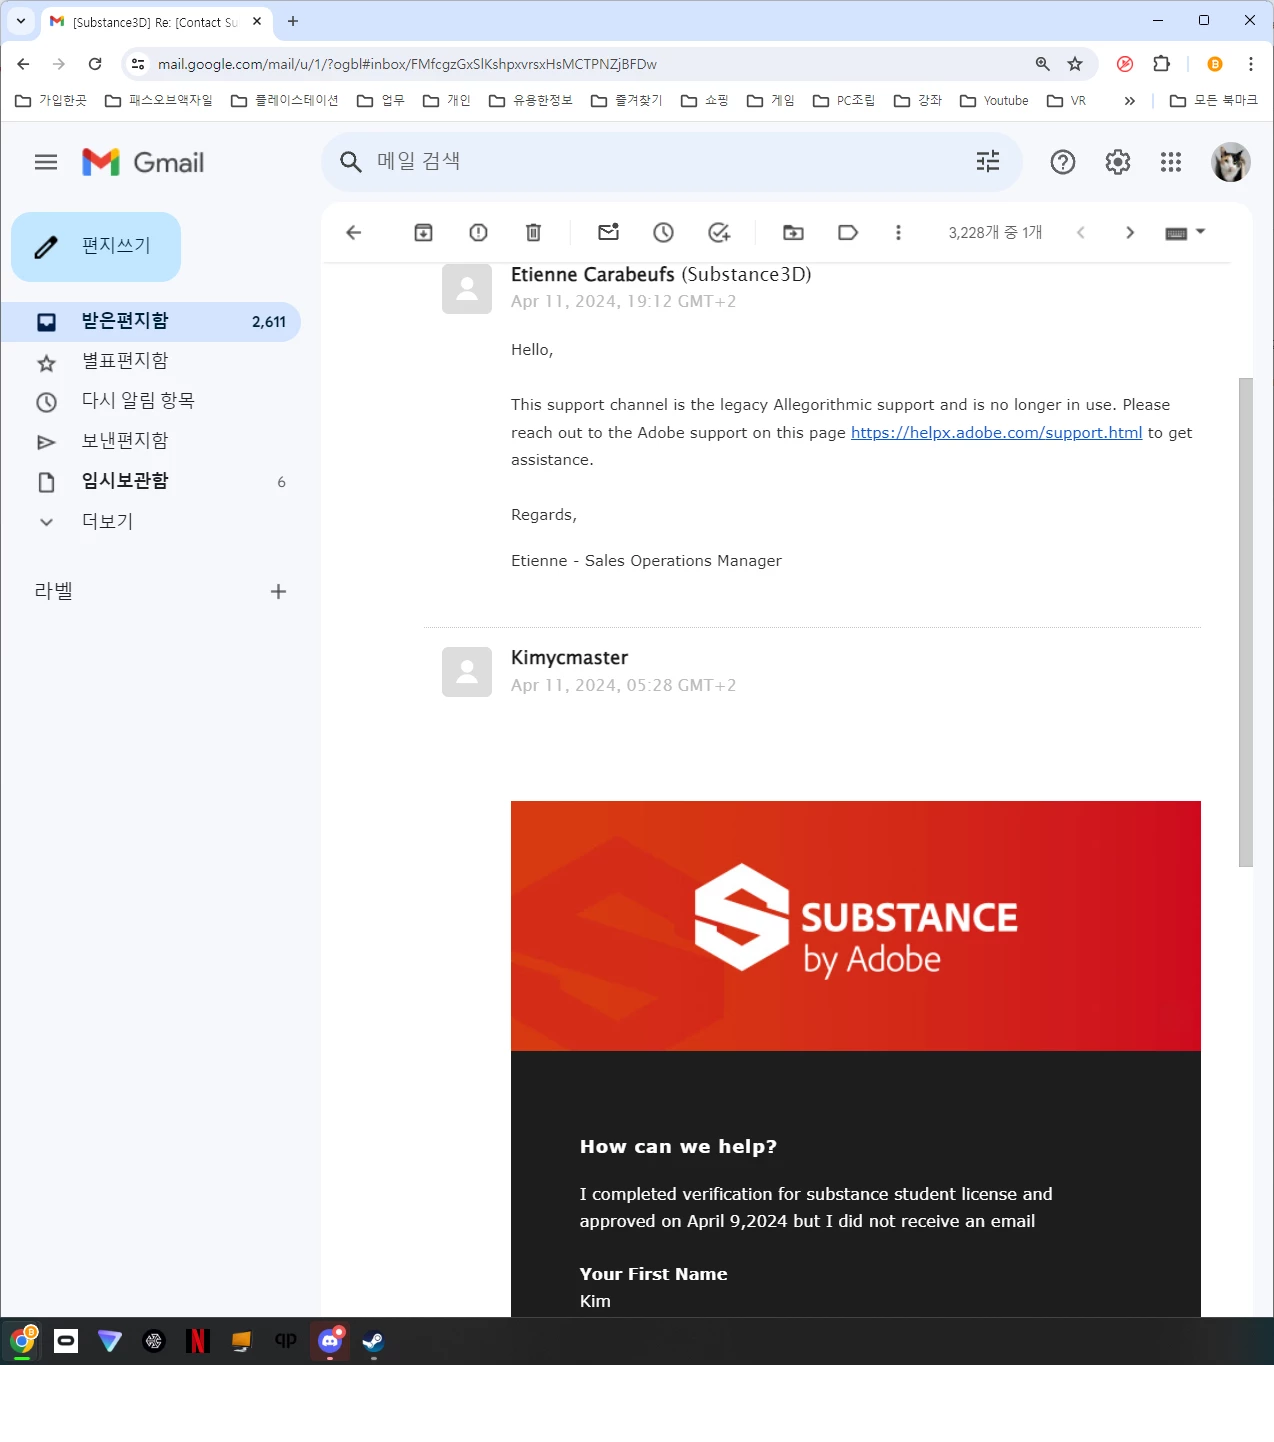Open more options three-dot menu in mail toolbar
This screenshot has height=1442, width=1274.
click(x=898, y=233)
